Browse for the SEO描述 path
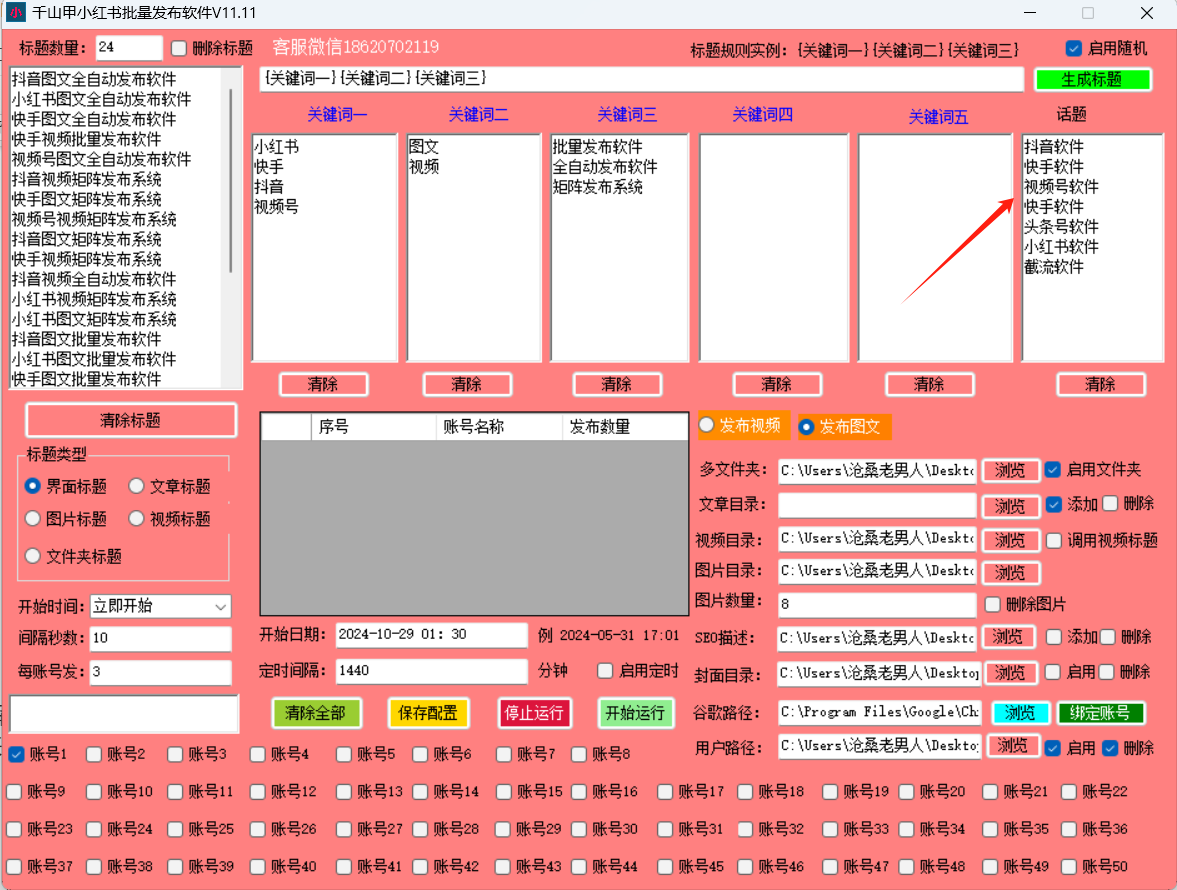The image size is (1177, 890). pos(1008,638)
